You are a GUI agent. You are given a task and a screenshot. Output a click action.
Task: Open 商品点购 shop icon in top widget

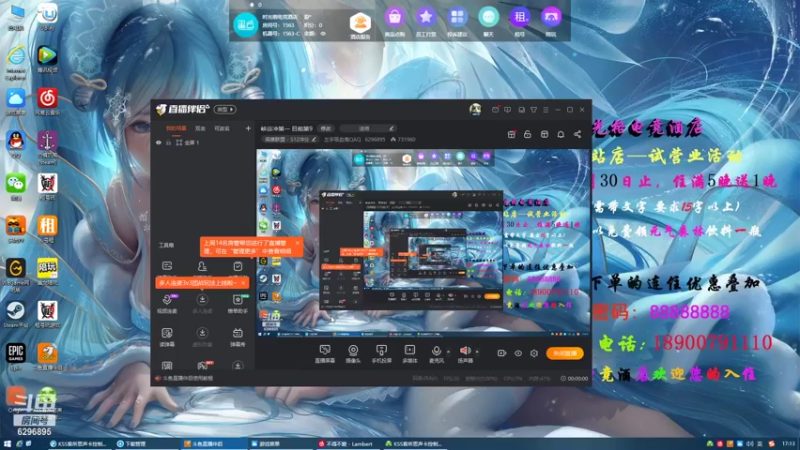pyautogui.click(x=394, y=22)
